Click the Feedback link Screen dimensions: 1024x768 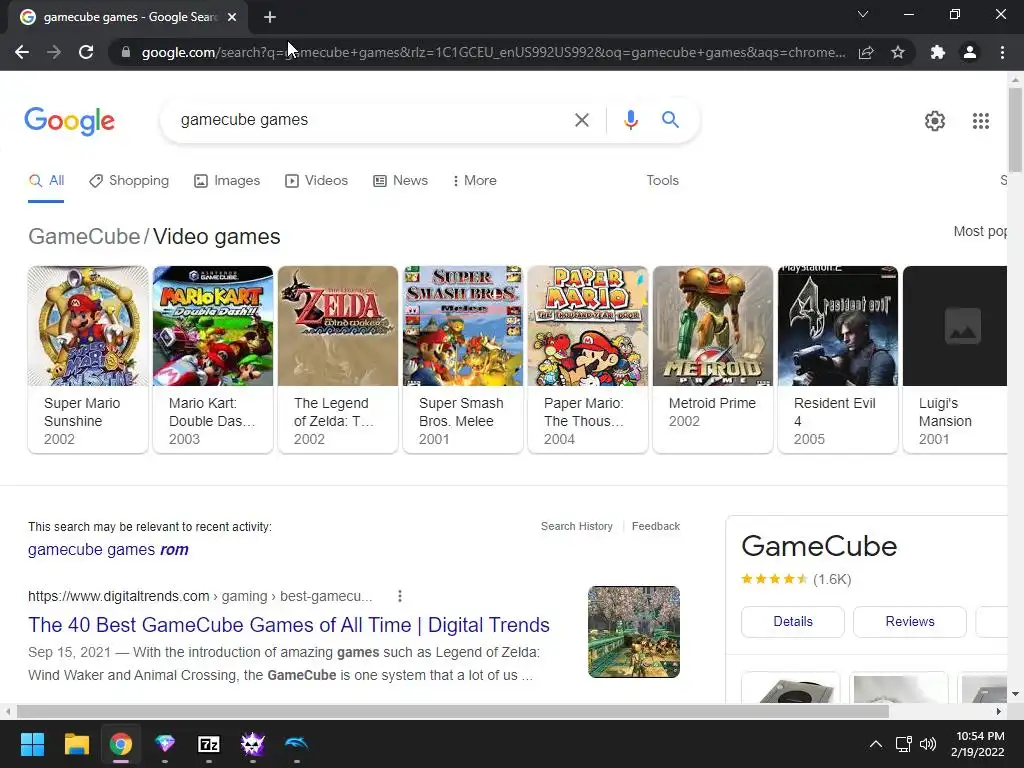point(656,526)
